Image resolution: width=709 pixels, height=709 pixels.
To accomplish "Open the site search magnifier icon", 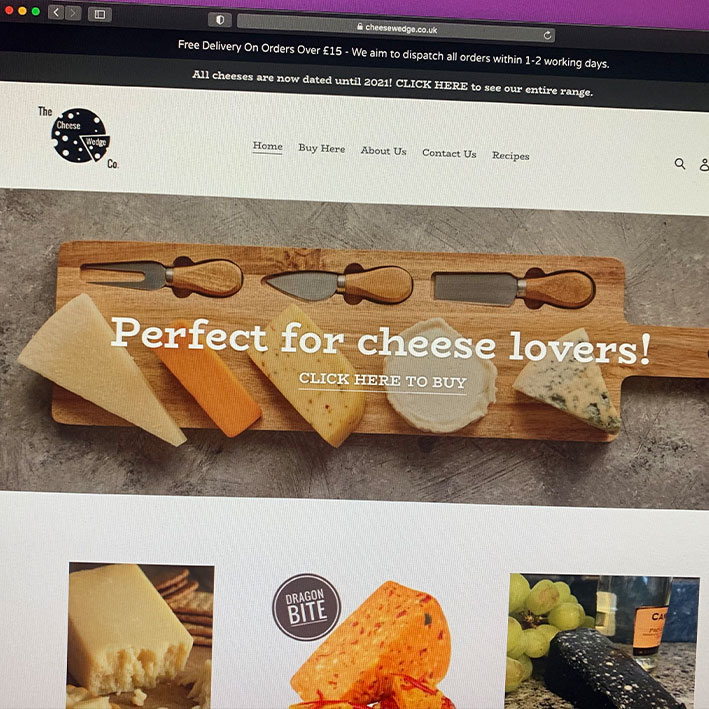I will [x=680, y=163].
